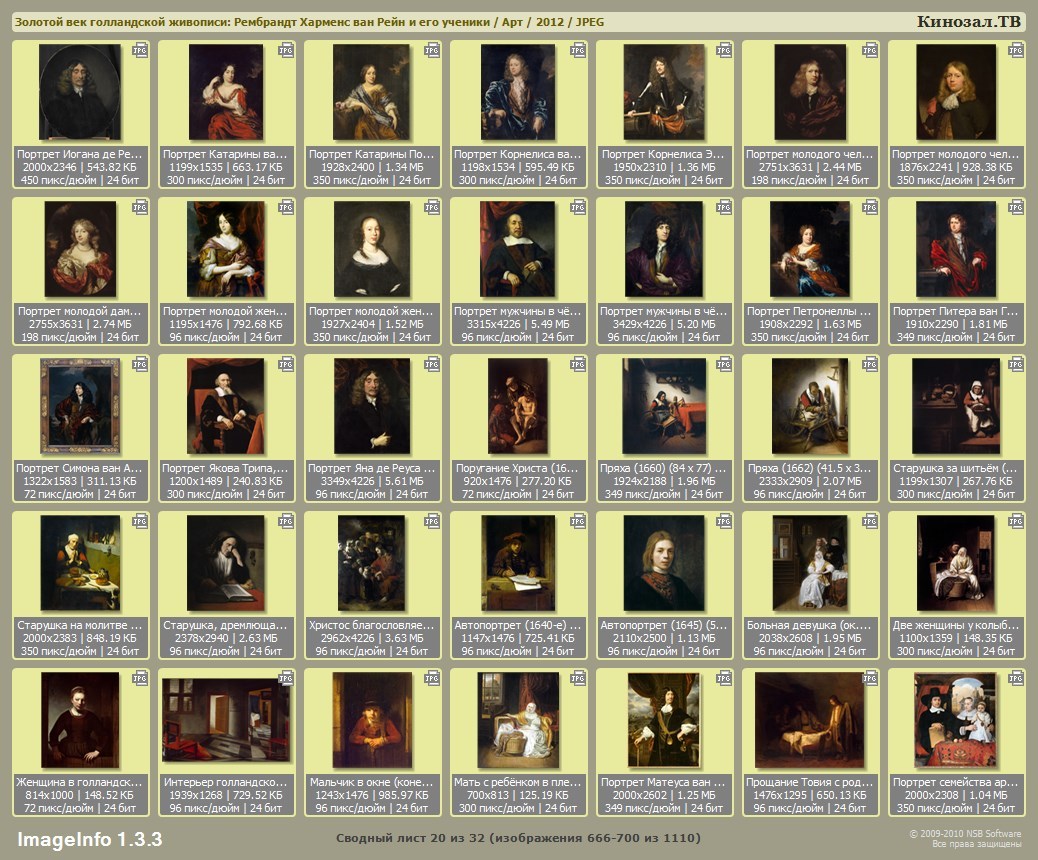Screen dimensions: 1038x860
Task: Click JPG badge on Портрет семейства ар… tile
Action: tap(1016, 678)
